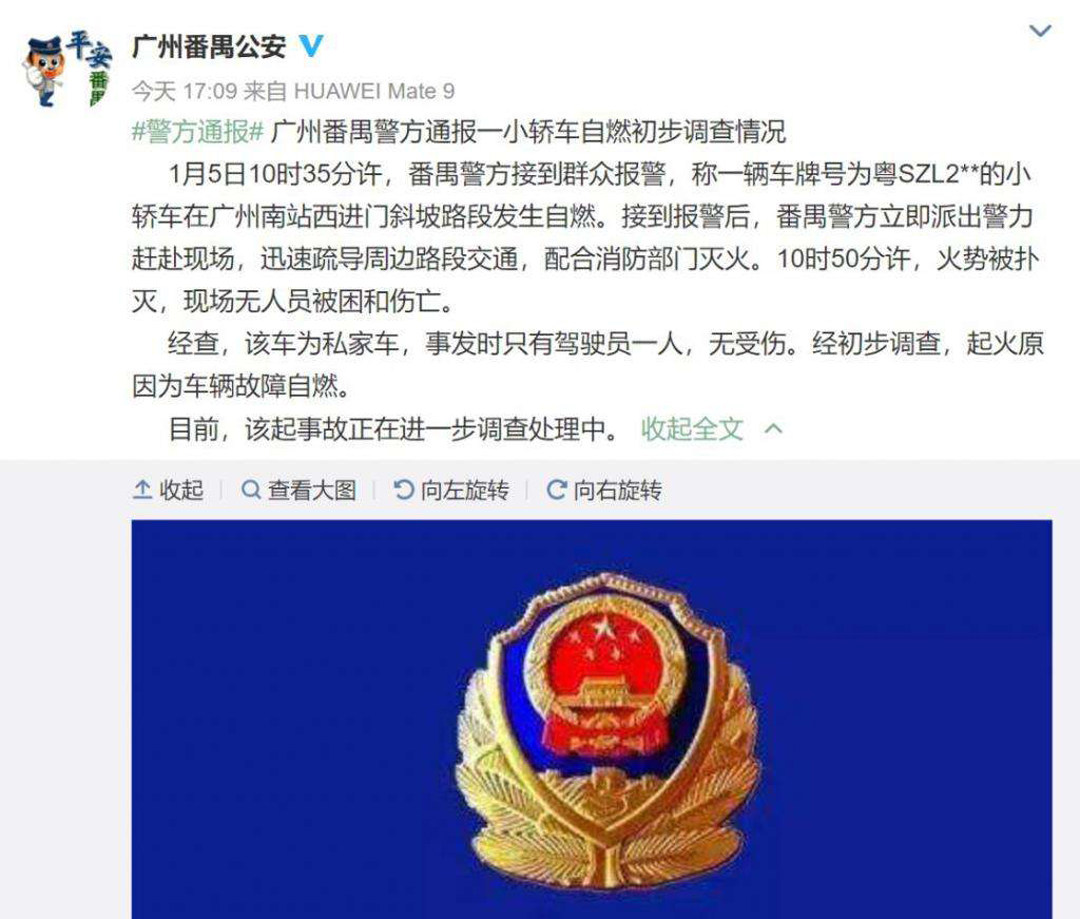Rotate image left with 向左旋转
Viewport: 1080px width, 919px height.
pyautogui.click(x=465, y=490)
